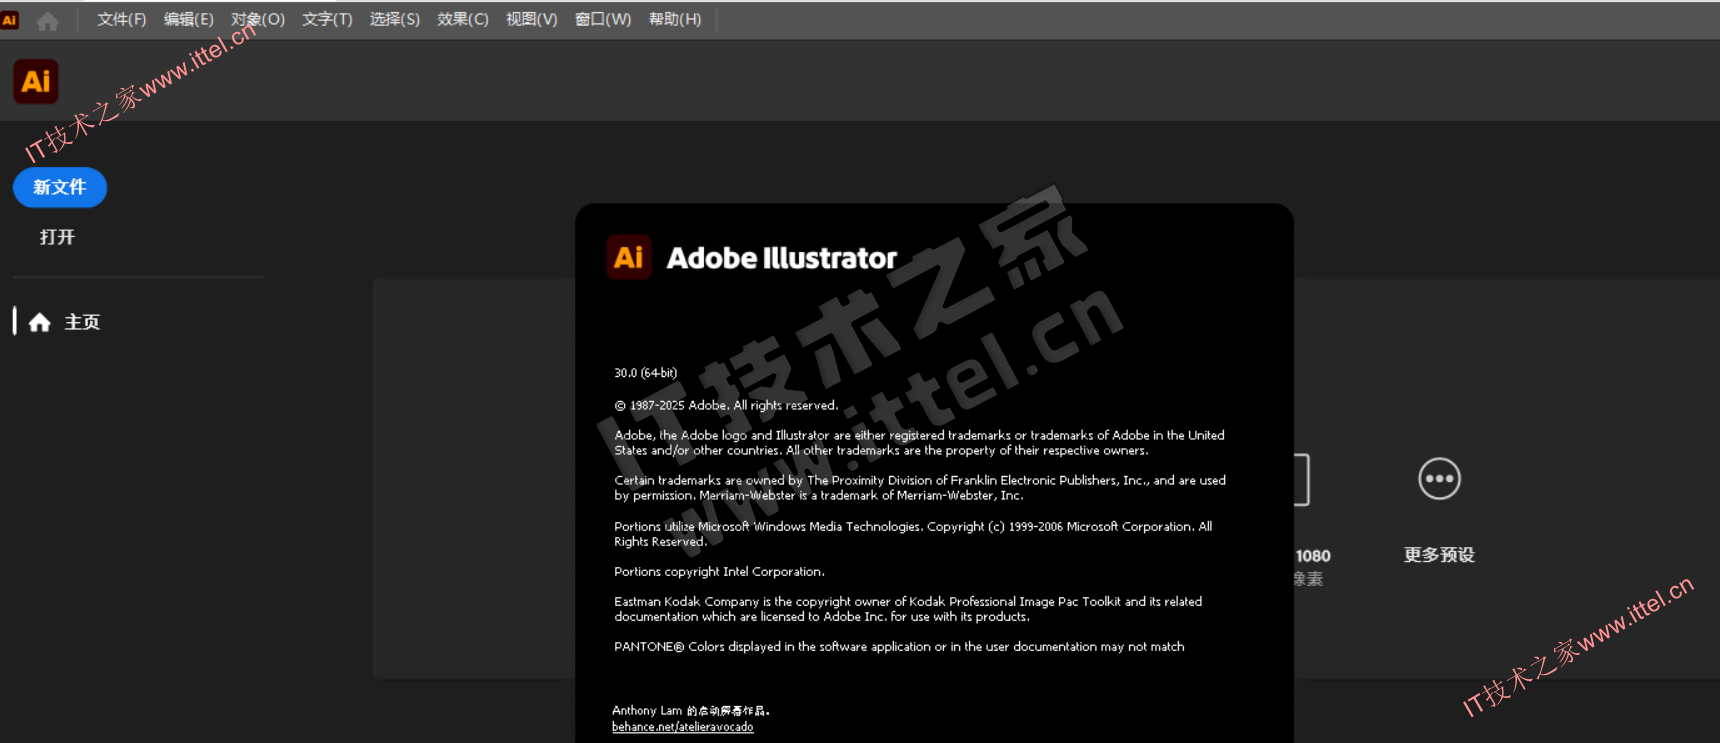Click the 打开 button to open a file
Screen dimensions: 1720x743
tap(57, 237)
